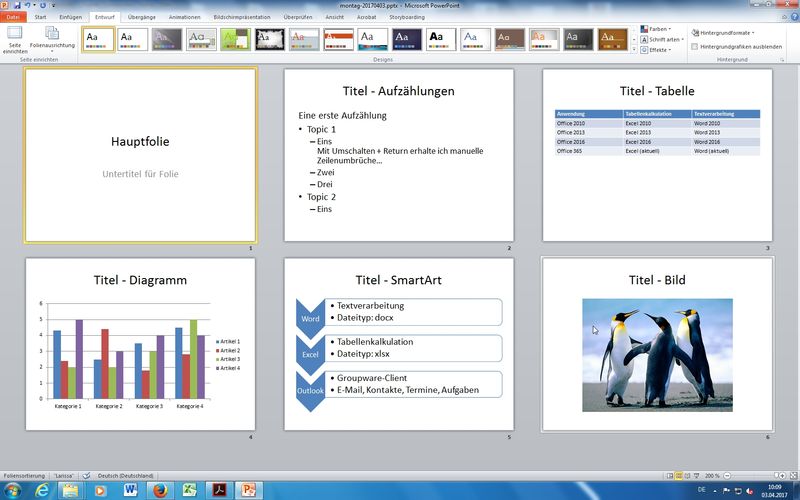Apply the green design theme thumbnail
800x500 pixels.
tap(236, 39)
